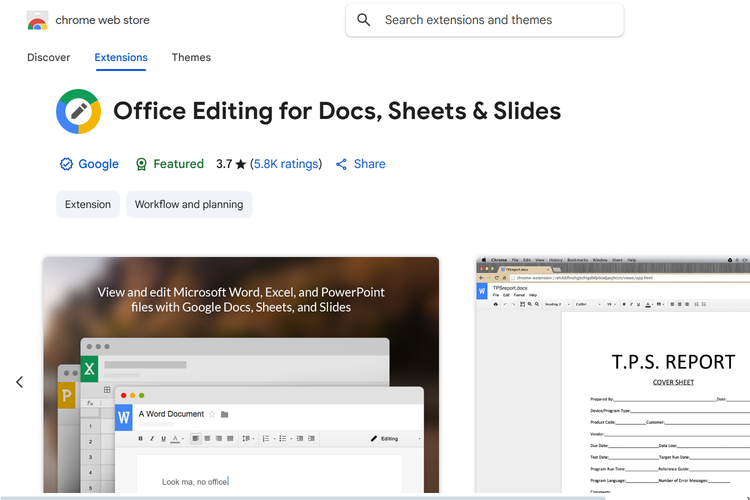Open the 5.8K ratings link
This screenshot has height=500, width=750.
point(286,164)
